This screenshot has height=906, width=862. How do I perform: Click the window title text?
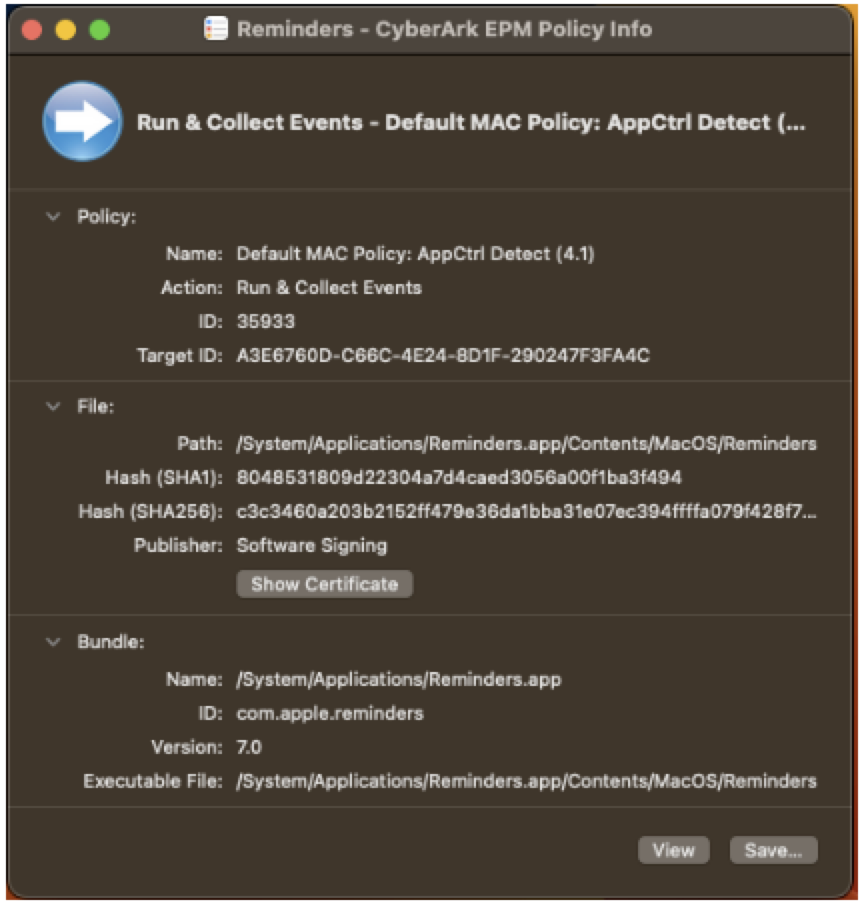point(446,29)
